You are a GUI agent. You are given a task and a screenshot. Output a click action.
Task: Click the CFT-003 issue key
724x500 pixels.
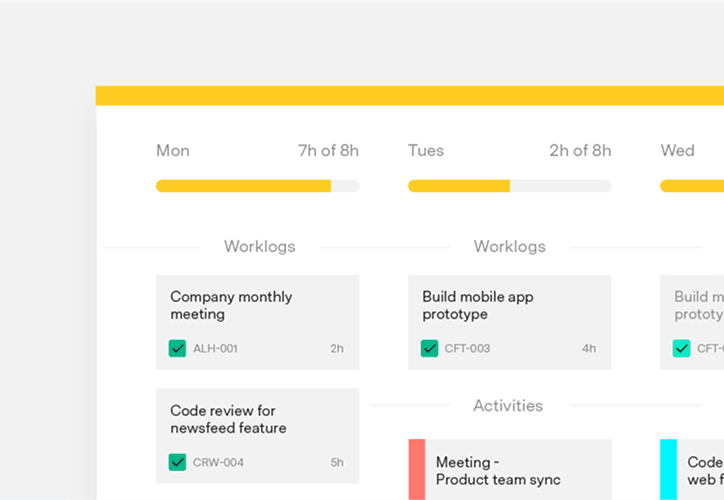click(x=467, y=349)
